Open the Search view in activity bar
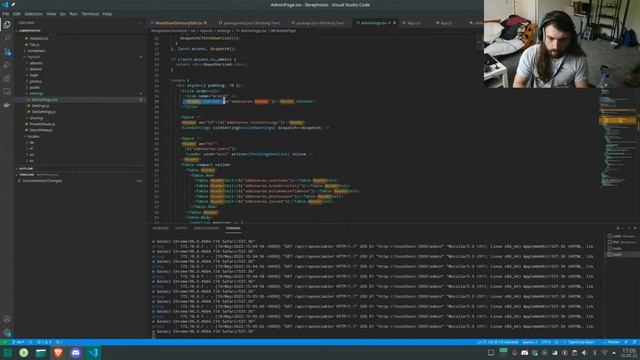640x360 pixels. tap(7, 38)
